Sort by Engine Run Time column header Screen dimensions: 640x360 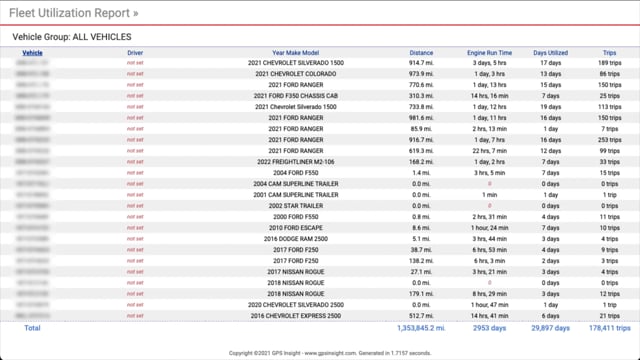pyautogui.click(x=489, y=53)
